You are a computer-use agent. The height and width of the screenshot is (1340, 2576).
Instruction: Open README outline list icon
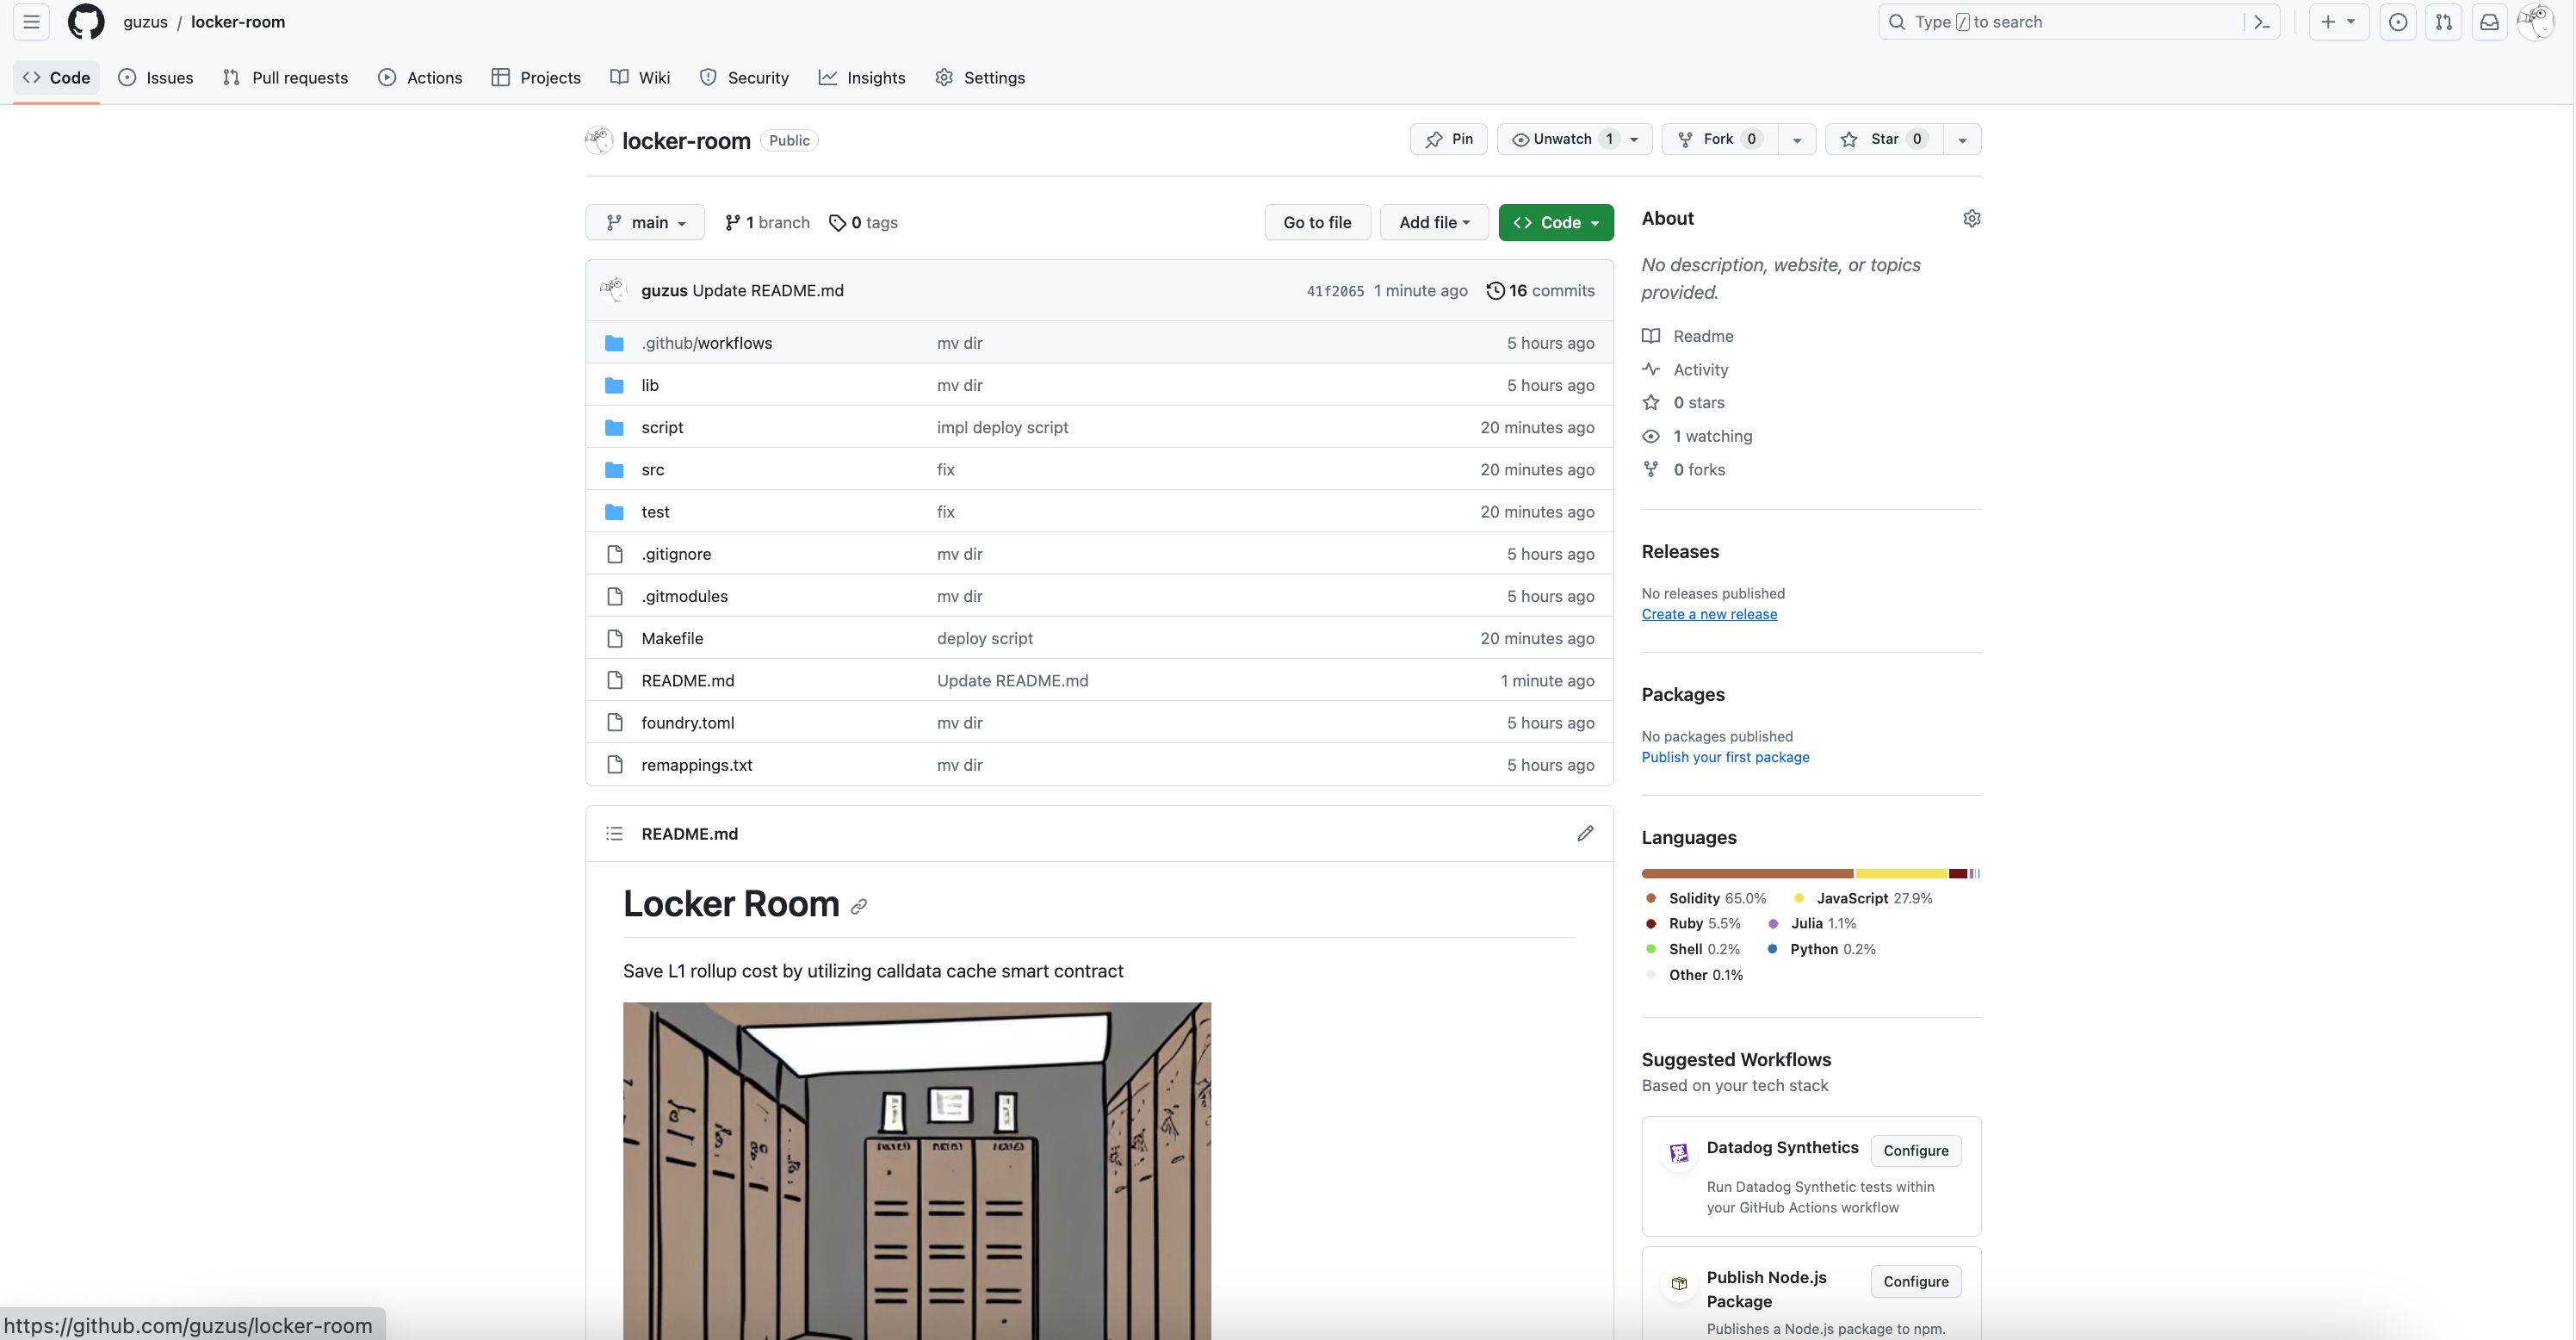(614, 833)
